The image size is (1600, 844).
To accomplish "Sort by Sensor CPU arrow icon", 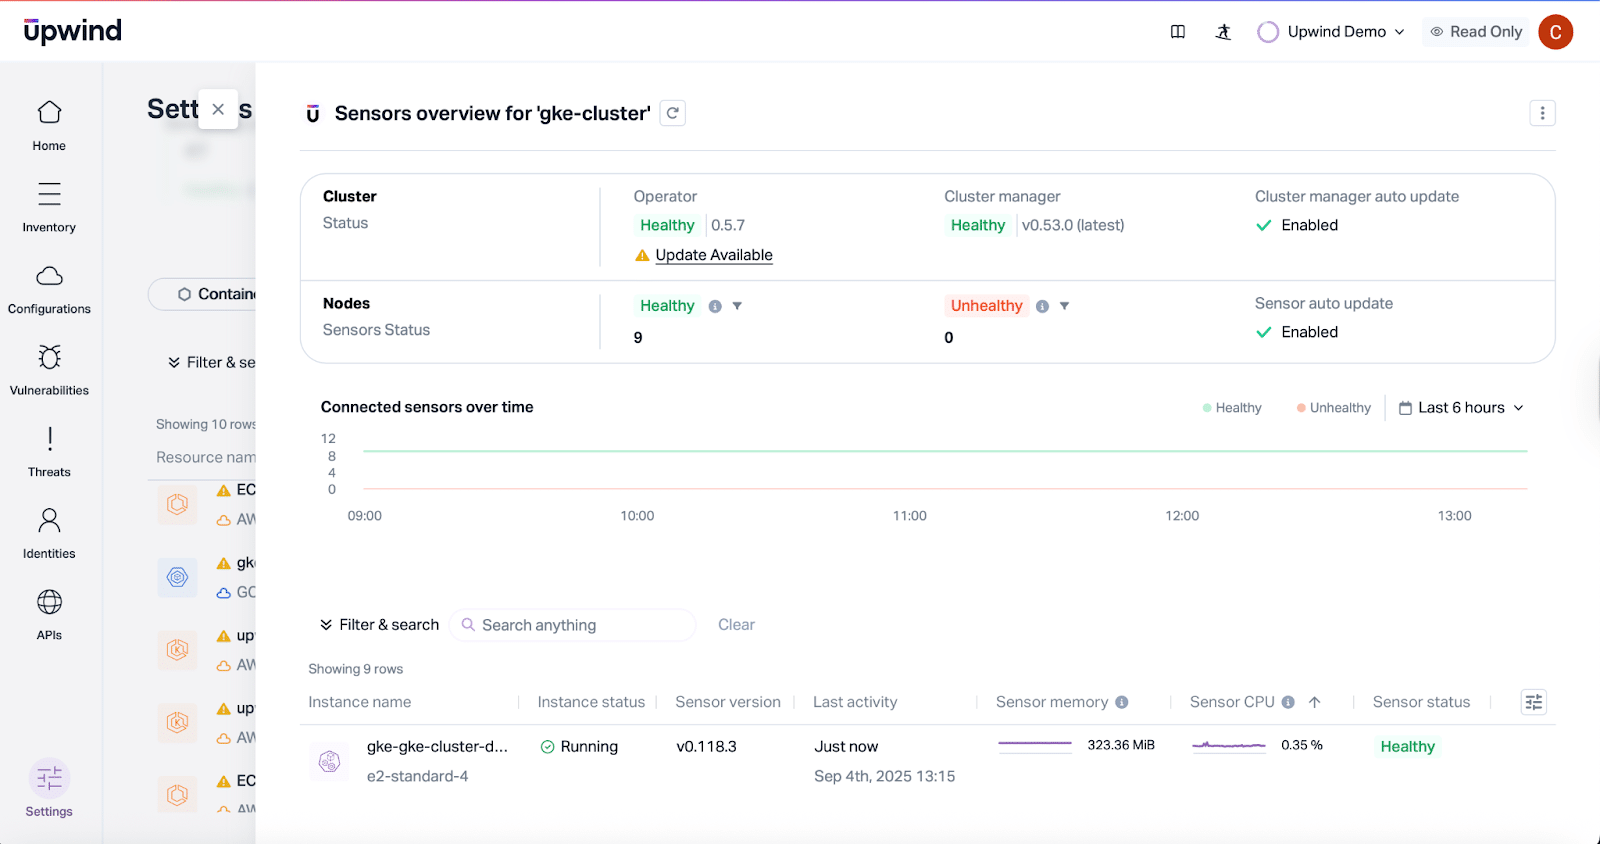I will 1315,702.
